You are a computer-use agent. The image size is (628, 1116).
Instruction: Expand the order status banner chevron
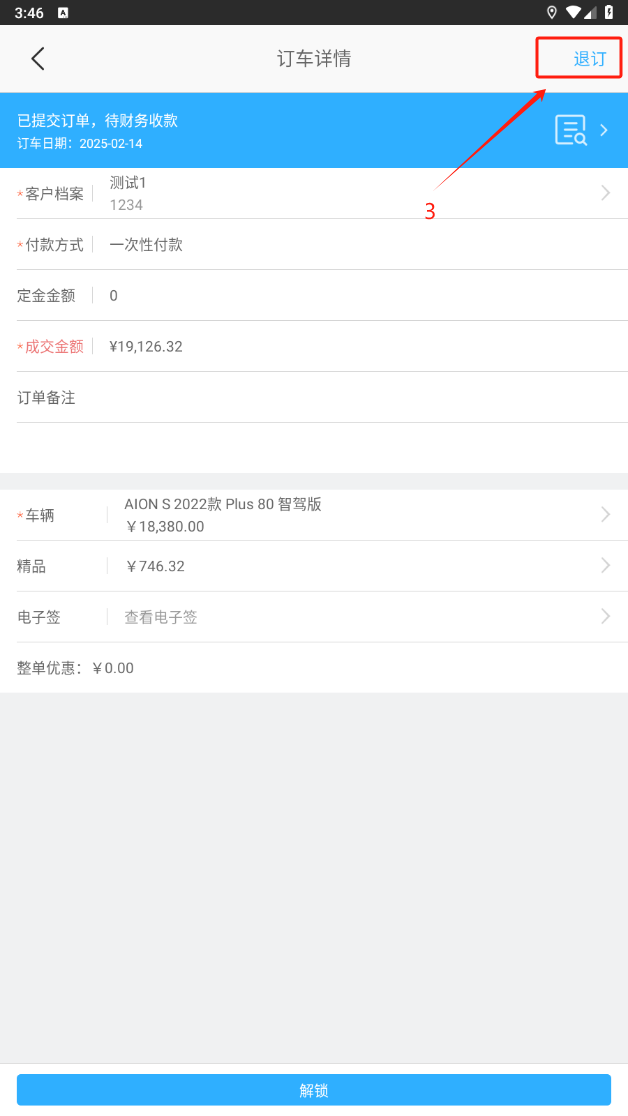604,130
